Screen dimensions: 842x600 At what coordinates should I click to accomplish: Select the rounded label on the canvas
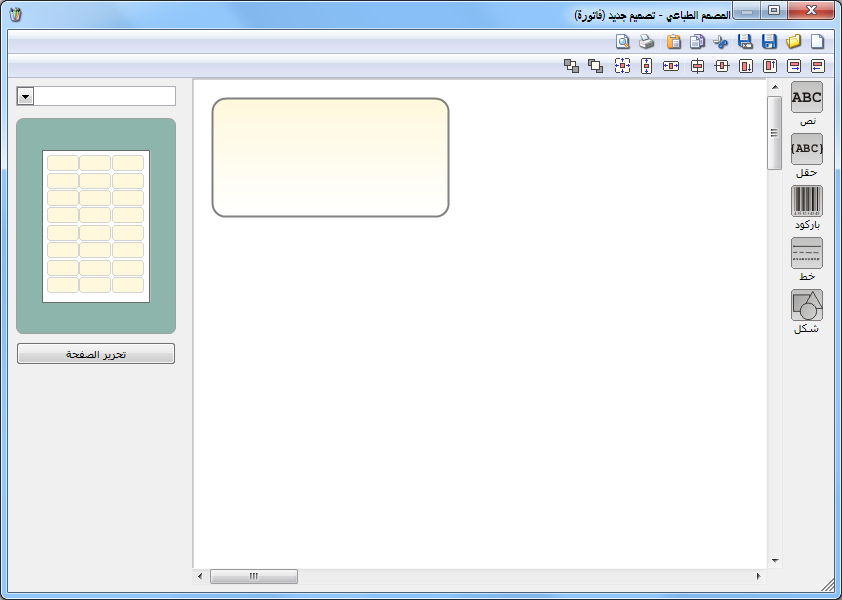tap(330, 157)
